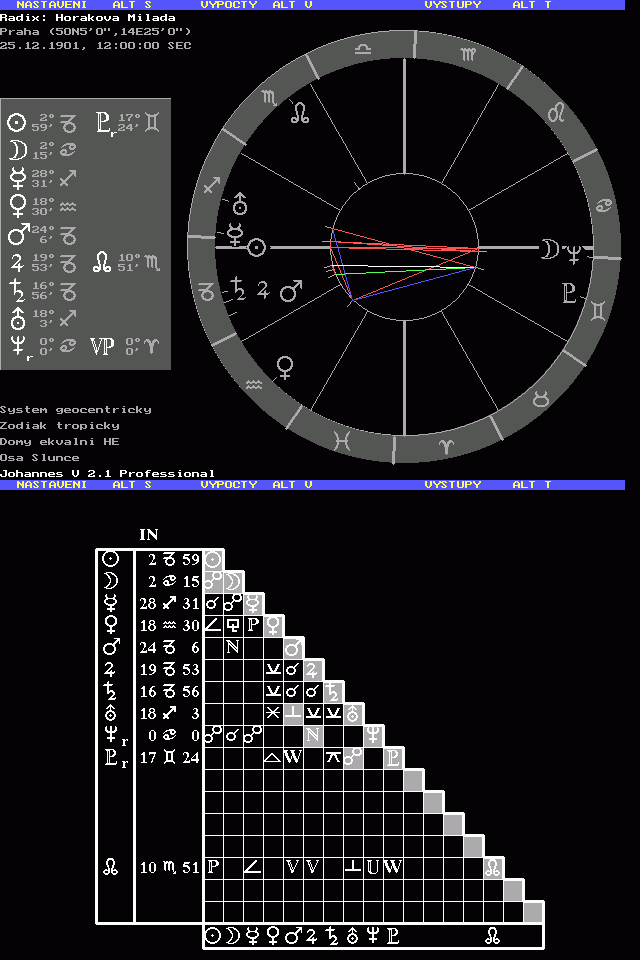
Task: Select the 'Domy ekvalni HE' house system line
Action: 59,441
